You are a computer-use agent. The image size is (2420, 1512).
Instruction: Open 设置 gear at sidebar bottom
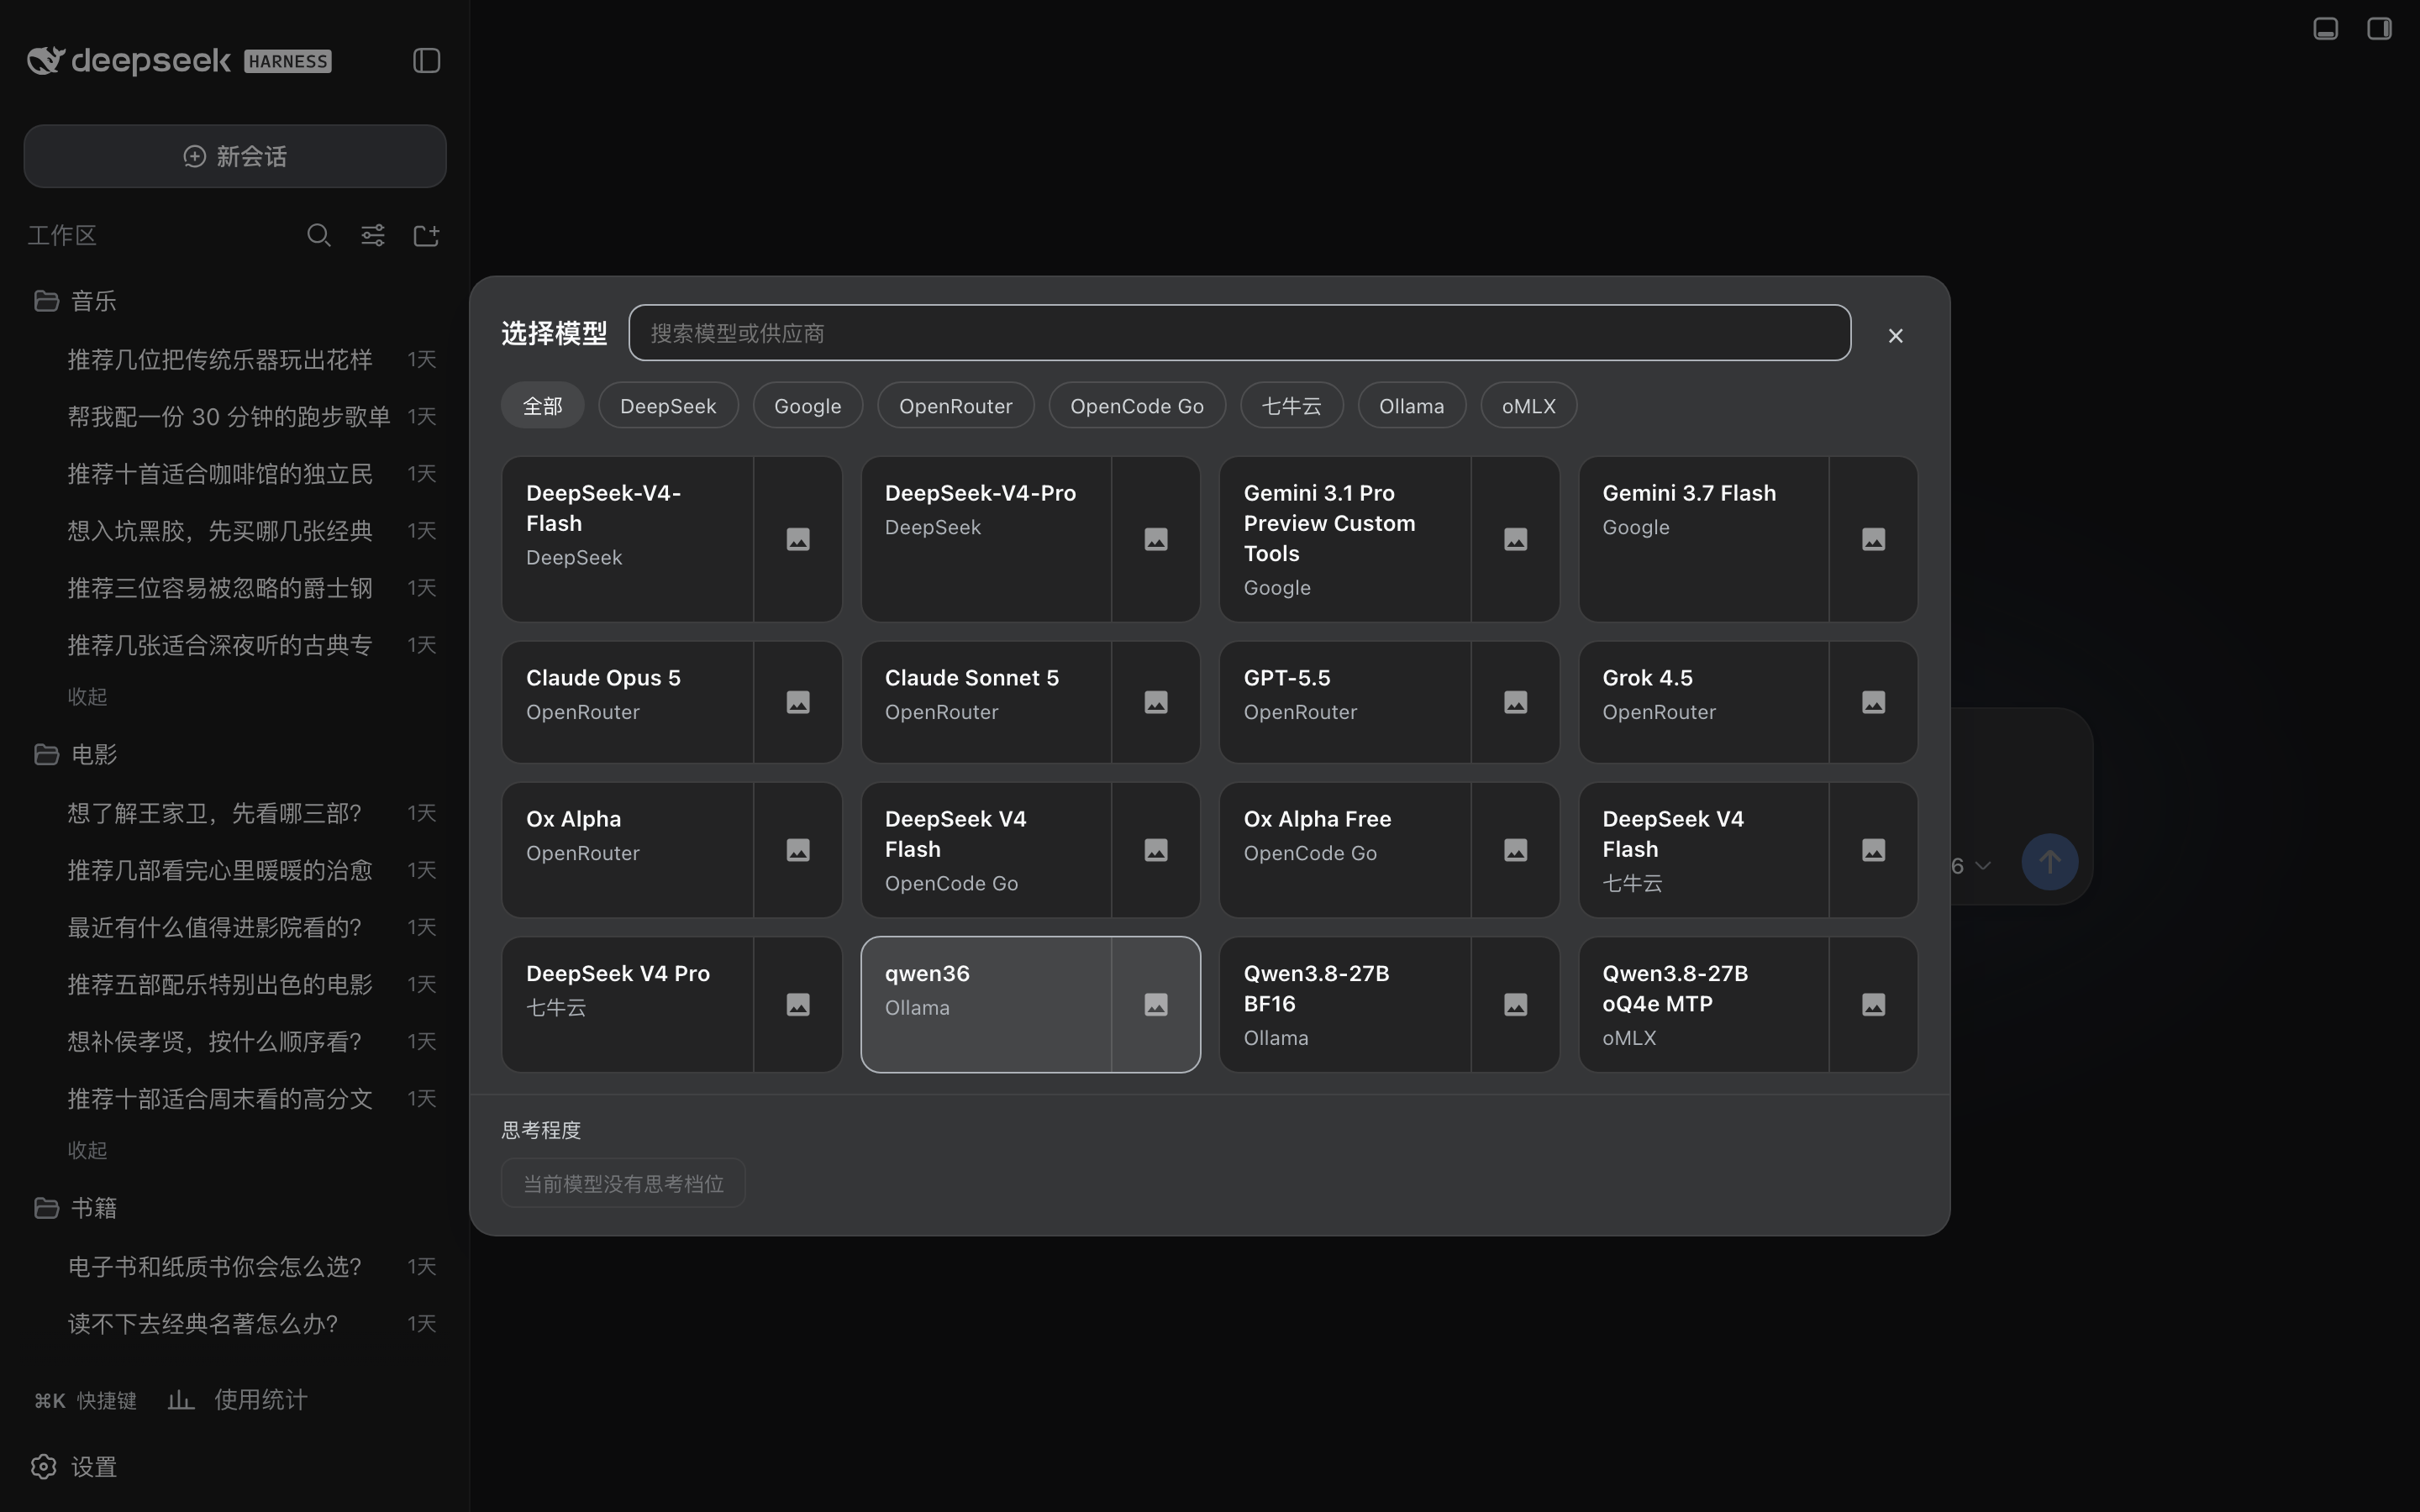click(74, 1466)
